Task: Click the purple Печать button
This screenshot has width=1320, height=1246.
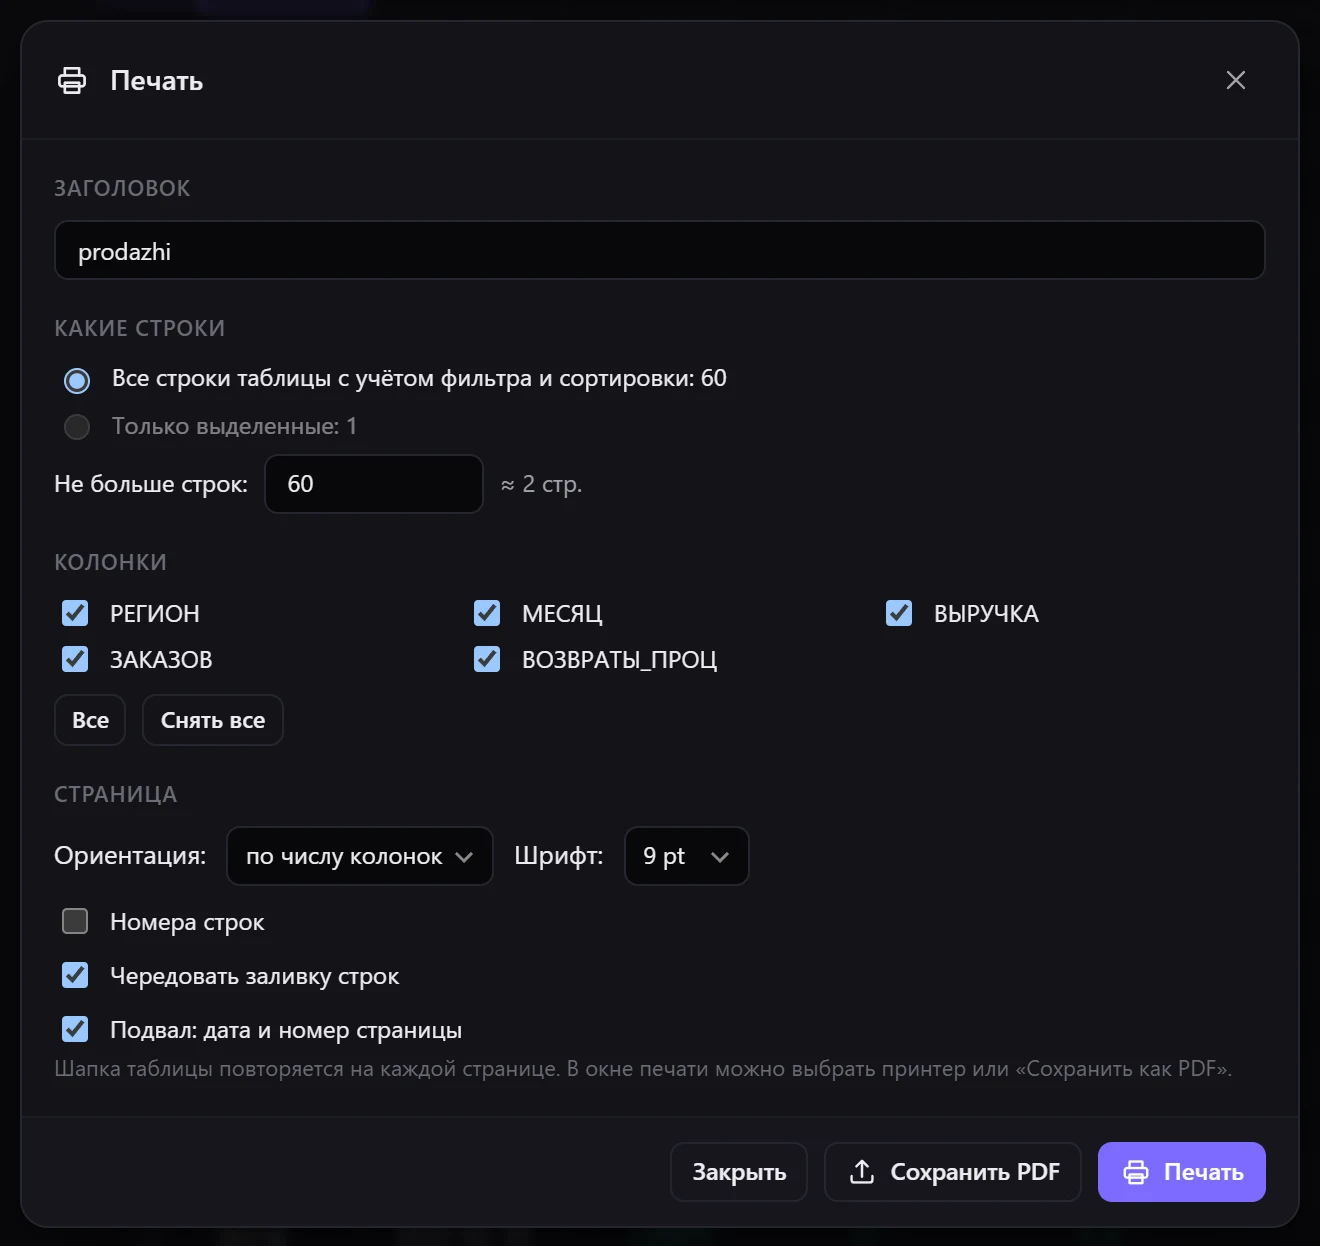Action: (x=1182, y=1172)
